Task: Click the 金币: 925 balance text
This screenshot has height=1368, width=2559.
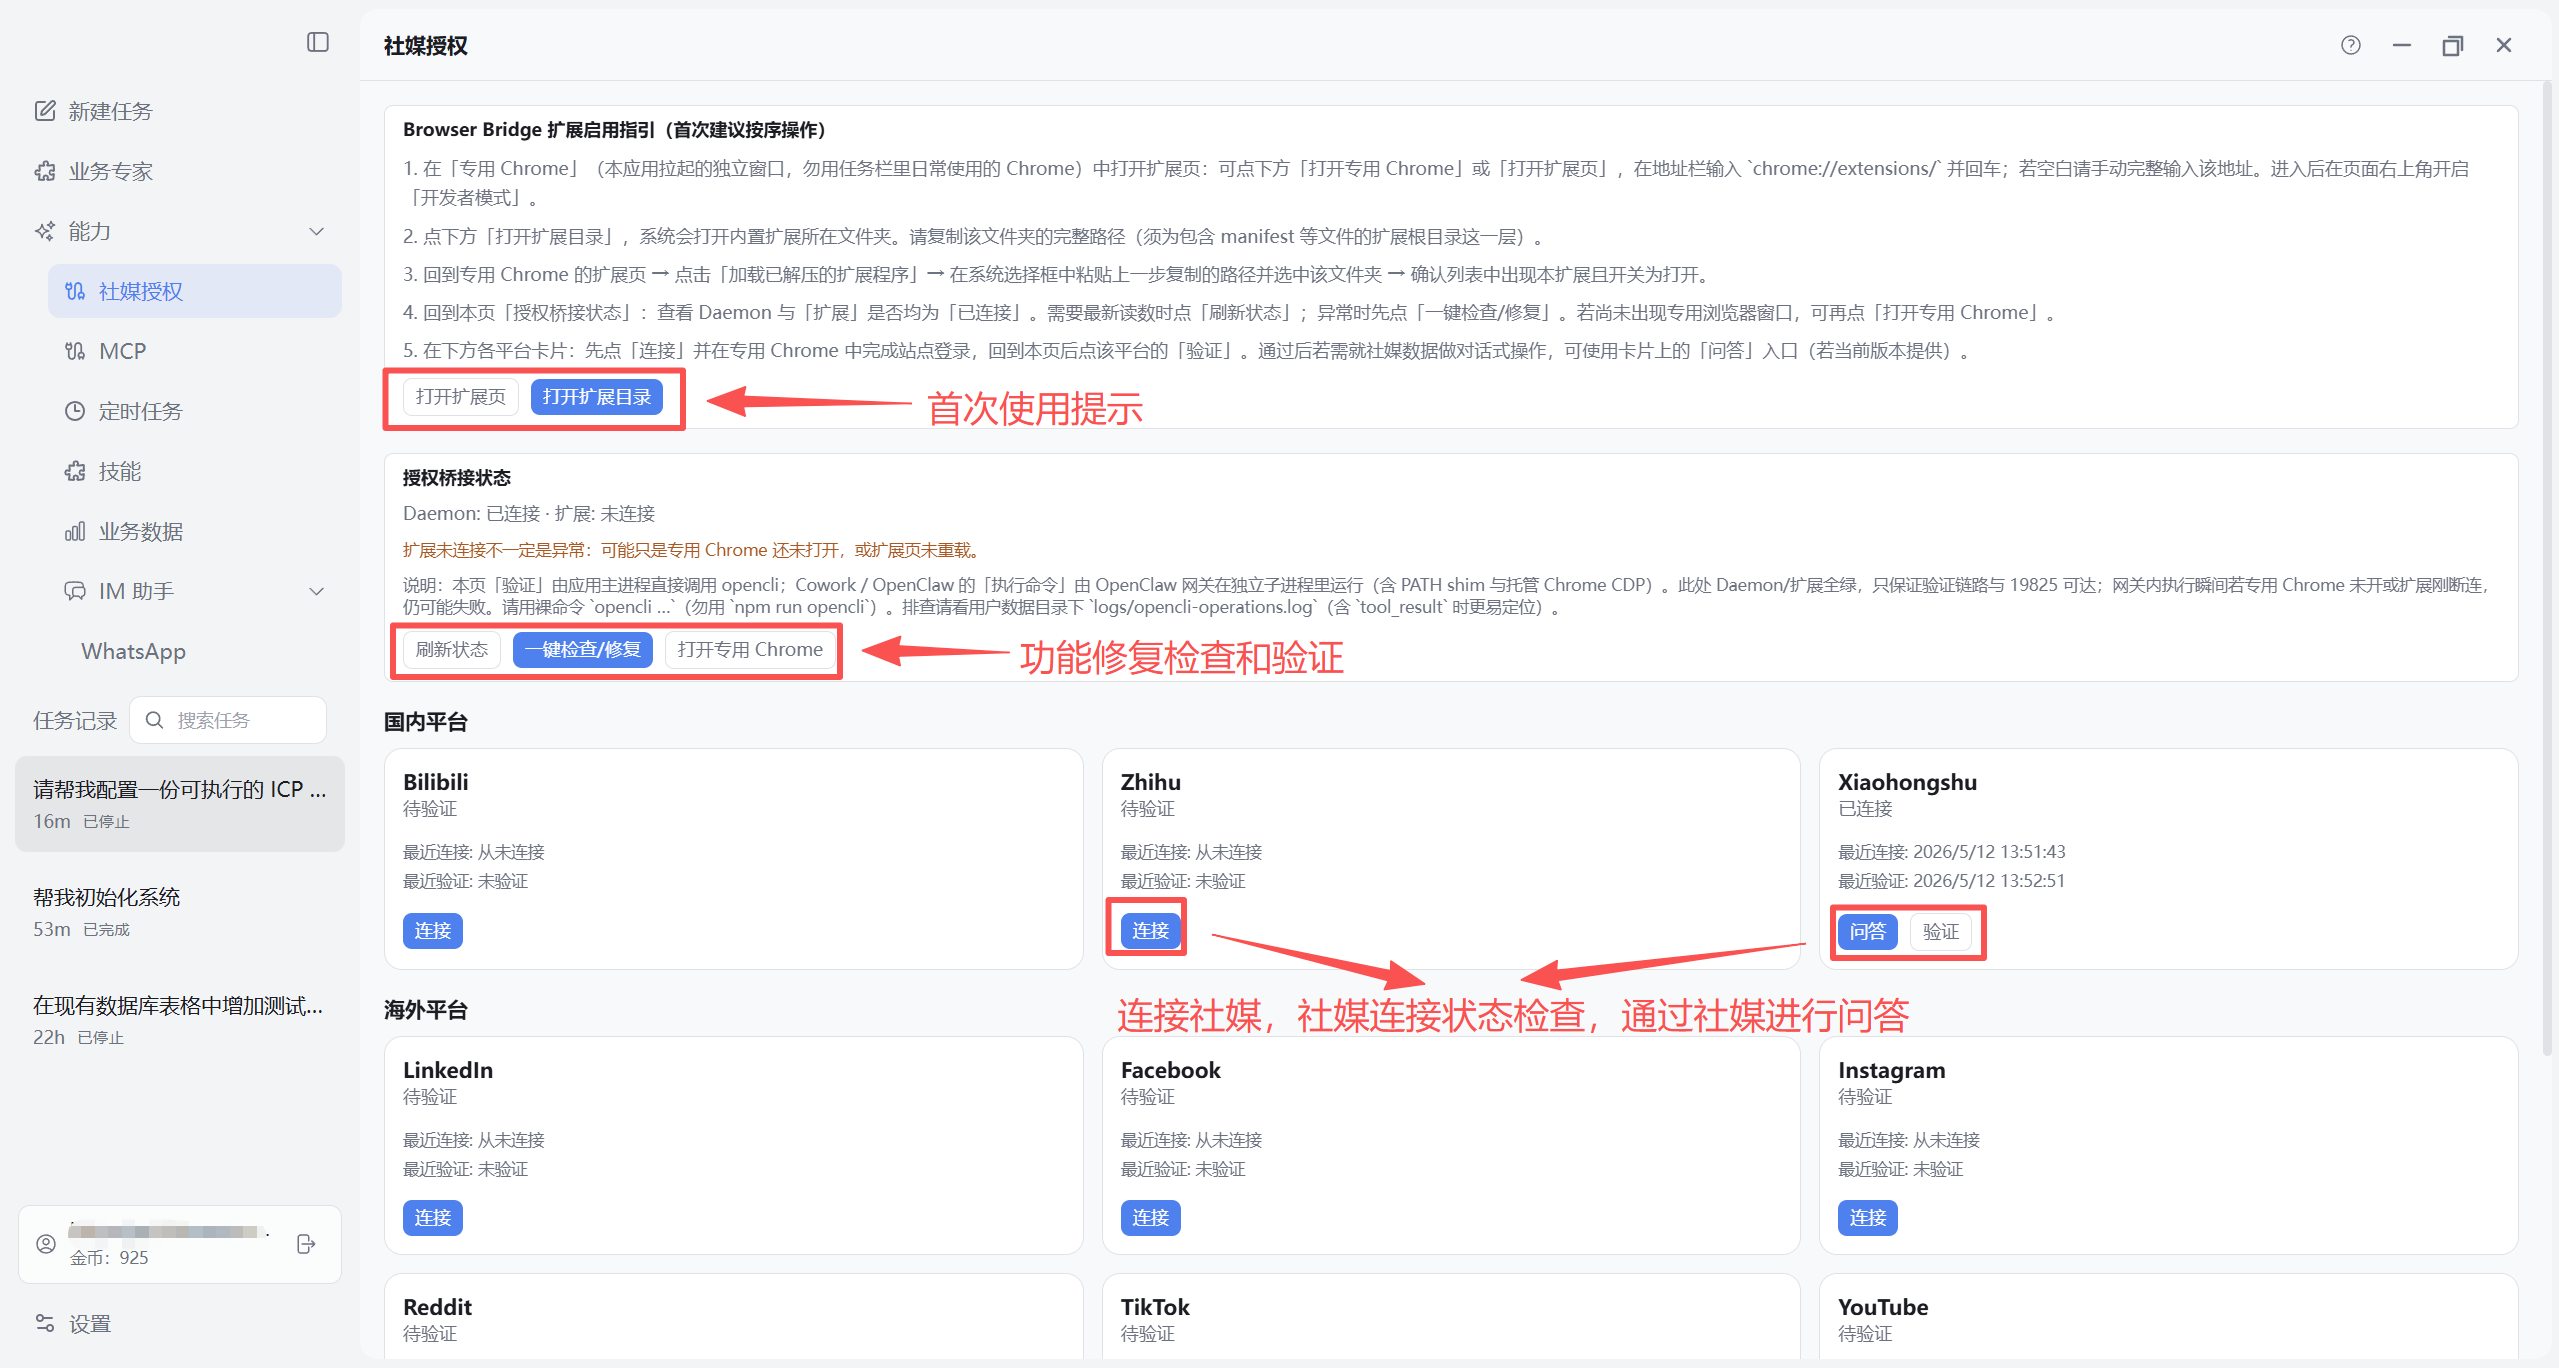Action: (x=109, y=1258)
